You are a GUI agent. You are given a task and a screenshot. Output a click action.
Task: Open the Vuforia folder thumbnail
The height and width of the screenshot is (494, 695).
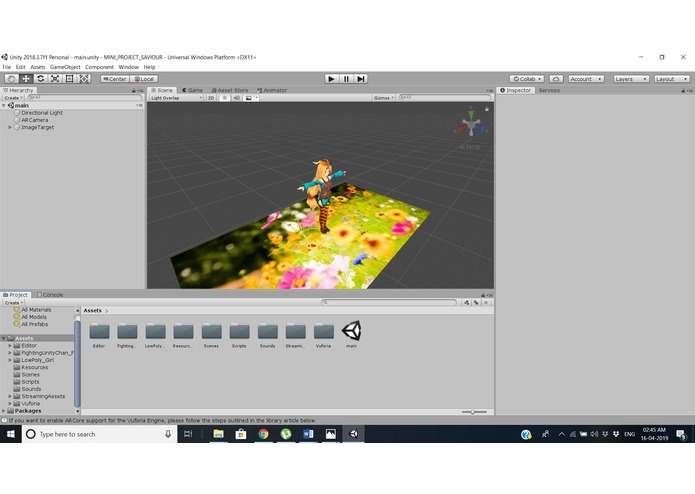tap(324, 331)
